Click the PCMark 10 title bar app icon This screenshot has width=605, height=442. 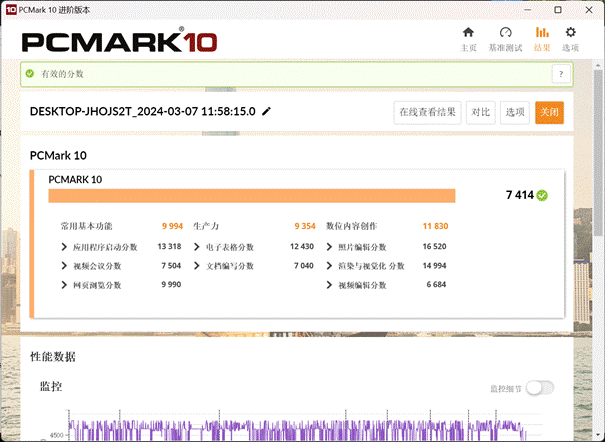tap(9, 8)
